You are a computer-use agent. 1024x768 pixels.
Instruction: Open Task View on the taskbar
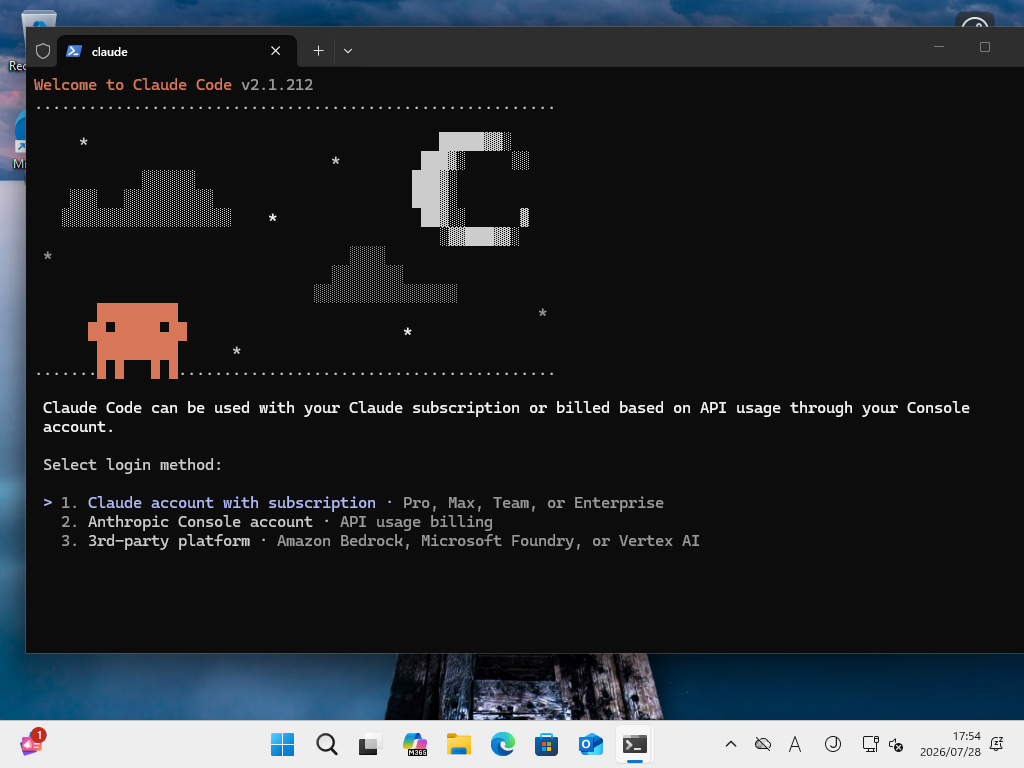[x=370, y=744]
